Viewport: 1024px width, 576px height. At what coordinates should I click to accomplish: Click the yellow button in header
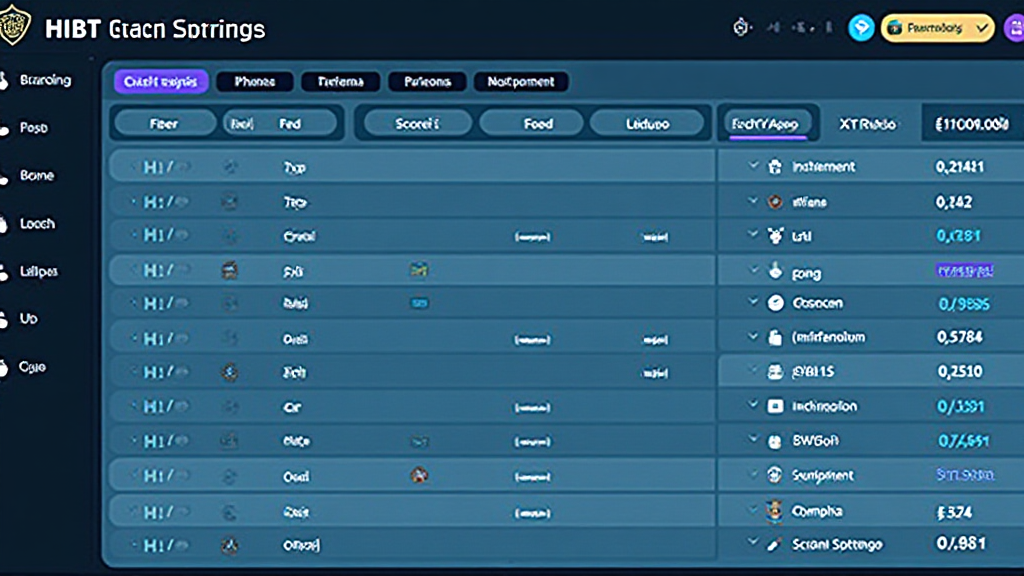[x=937, y=28]
